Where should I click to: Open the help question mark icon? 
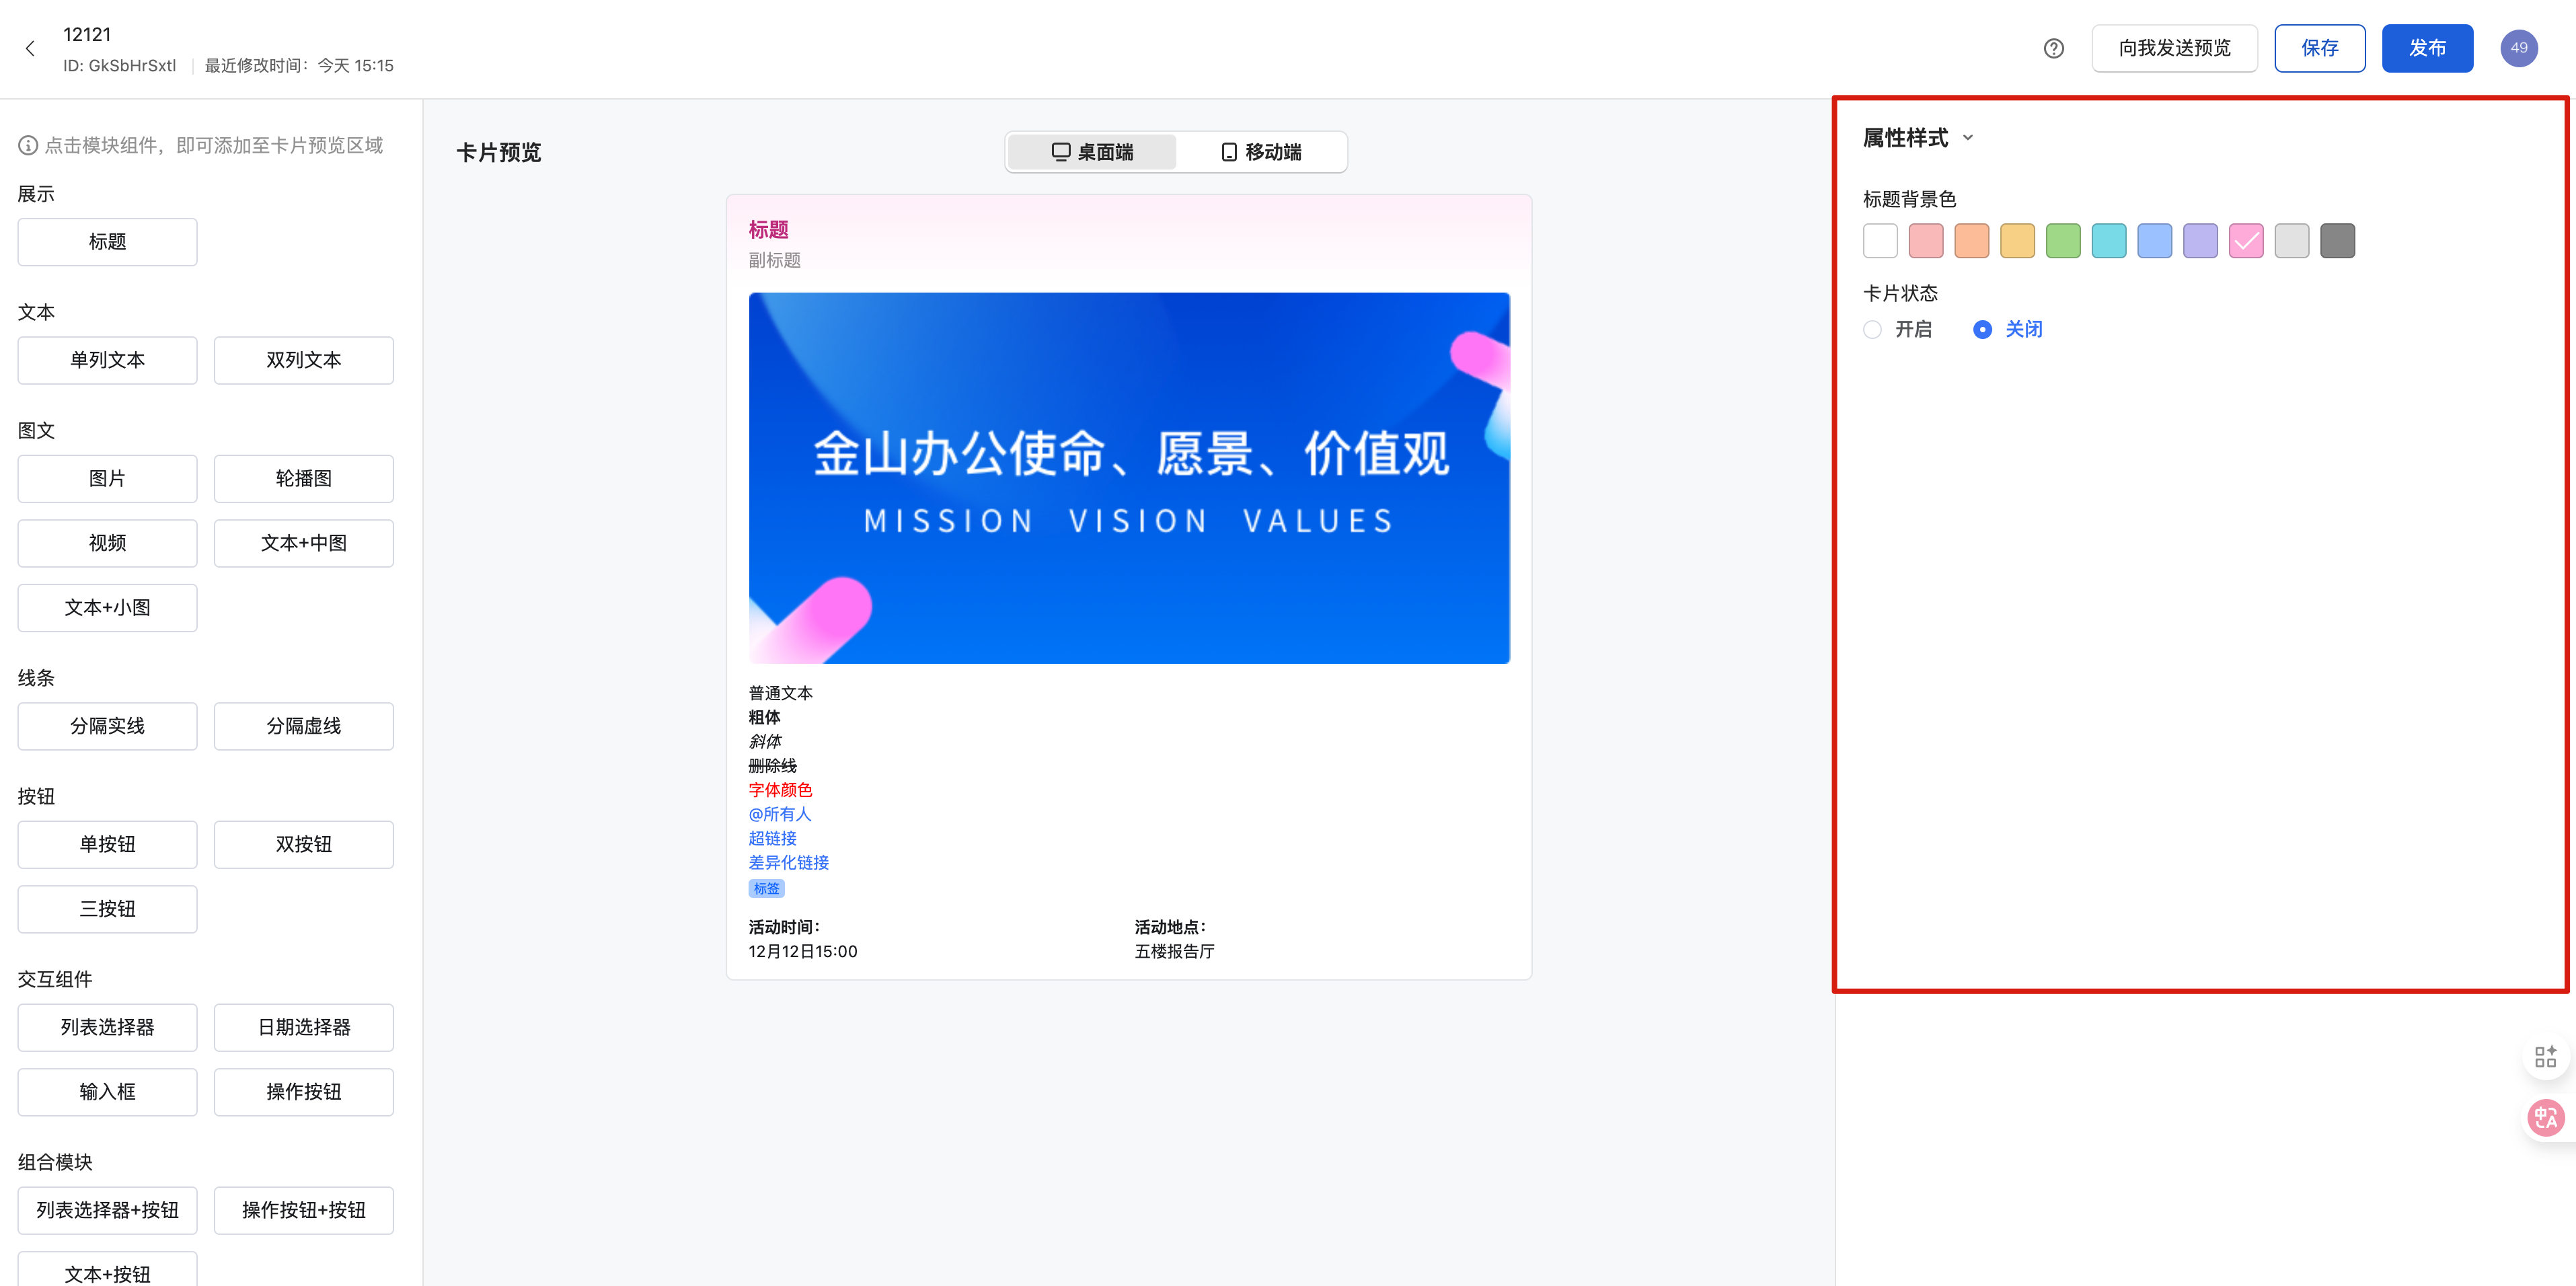tap(2054, 48)
